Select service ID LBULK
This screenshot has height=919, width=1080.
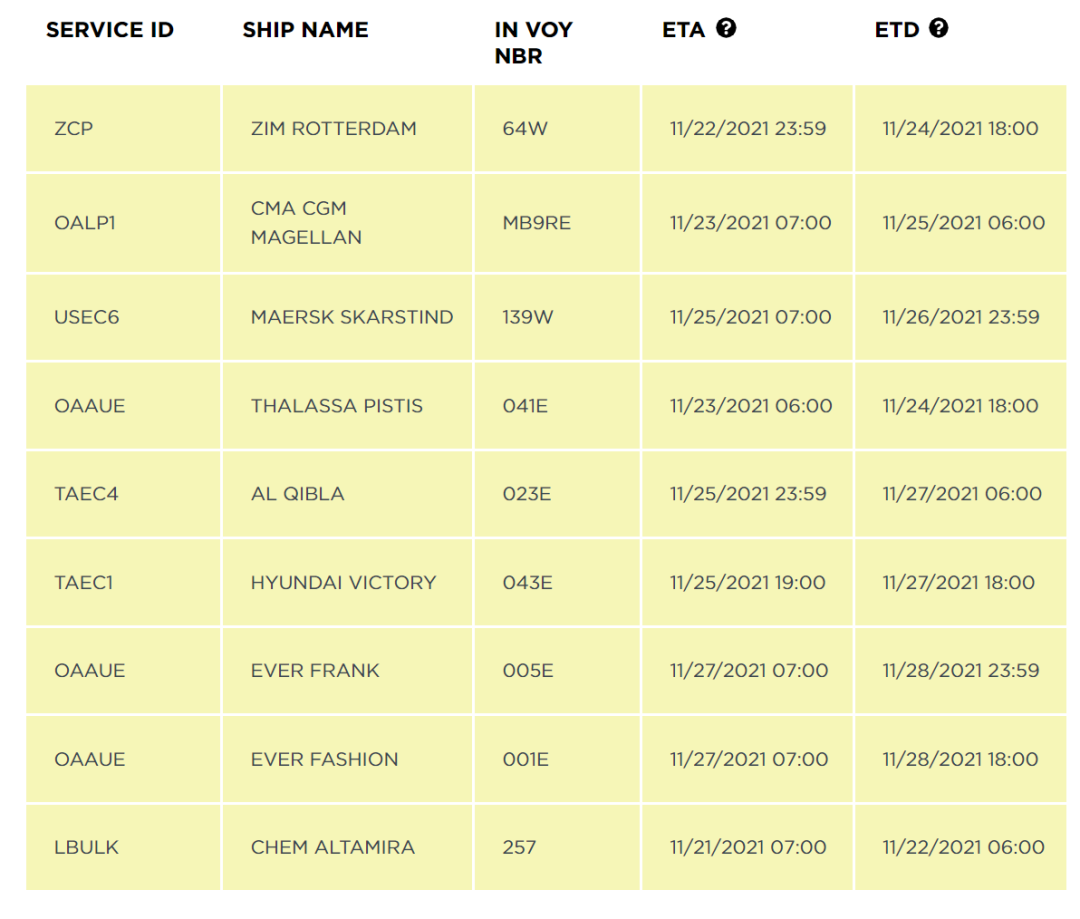click(x=87, y=848)
